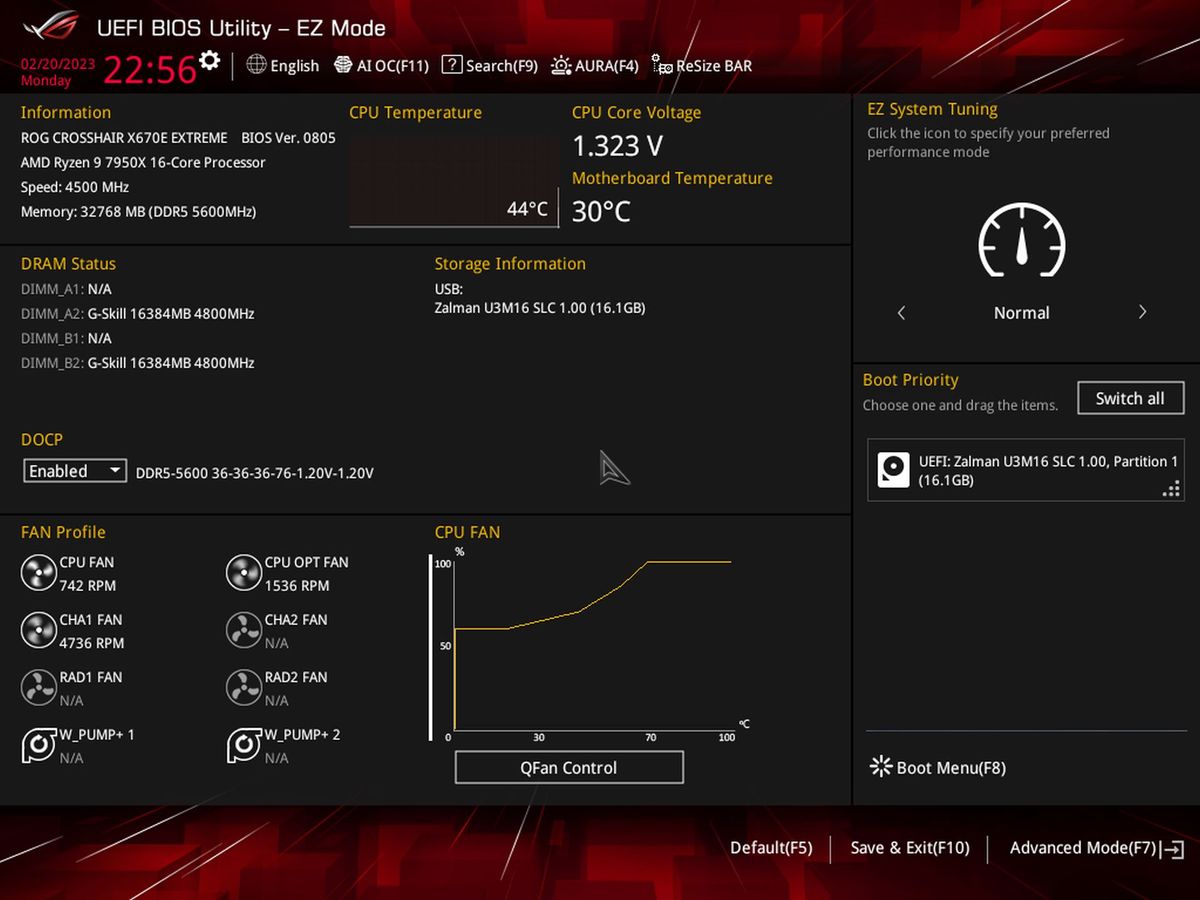
Task: Click the EZ System Tuning gauge
Action: pos(1021,240)
